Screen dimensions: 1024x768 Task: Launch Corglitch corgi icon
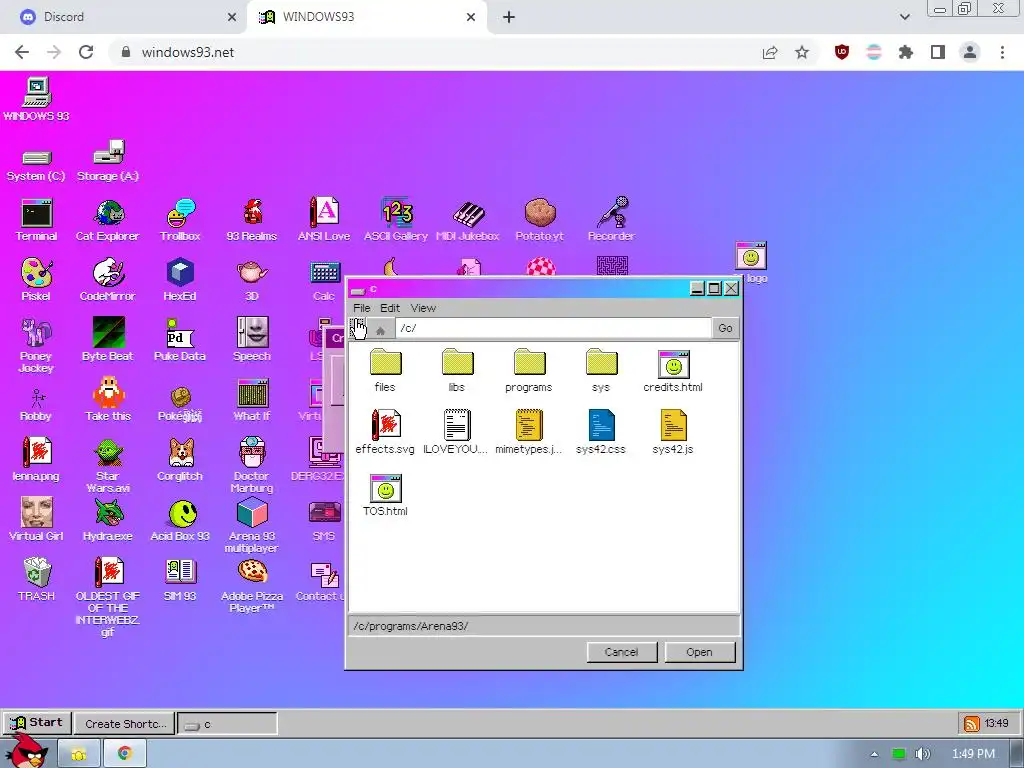pos(180,460)
